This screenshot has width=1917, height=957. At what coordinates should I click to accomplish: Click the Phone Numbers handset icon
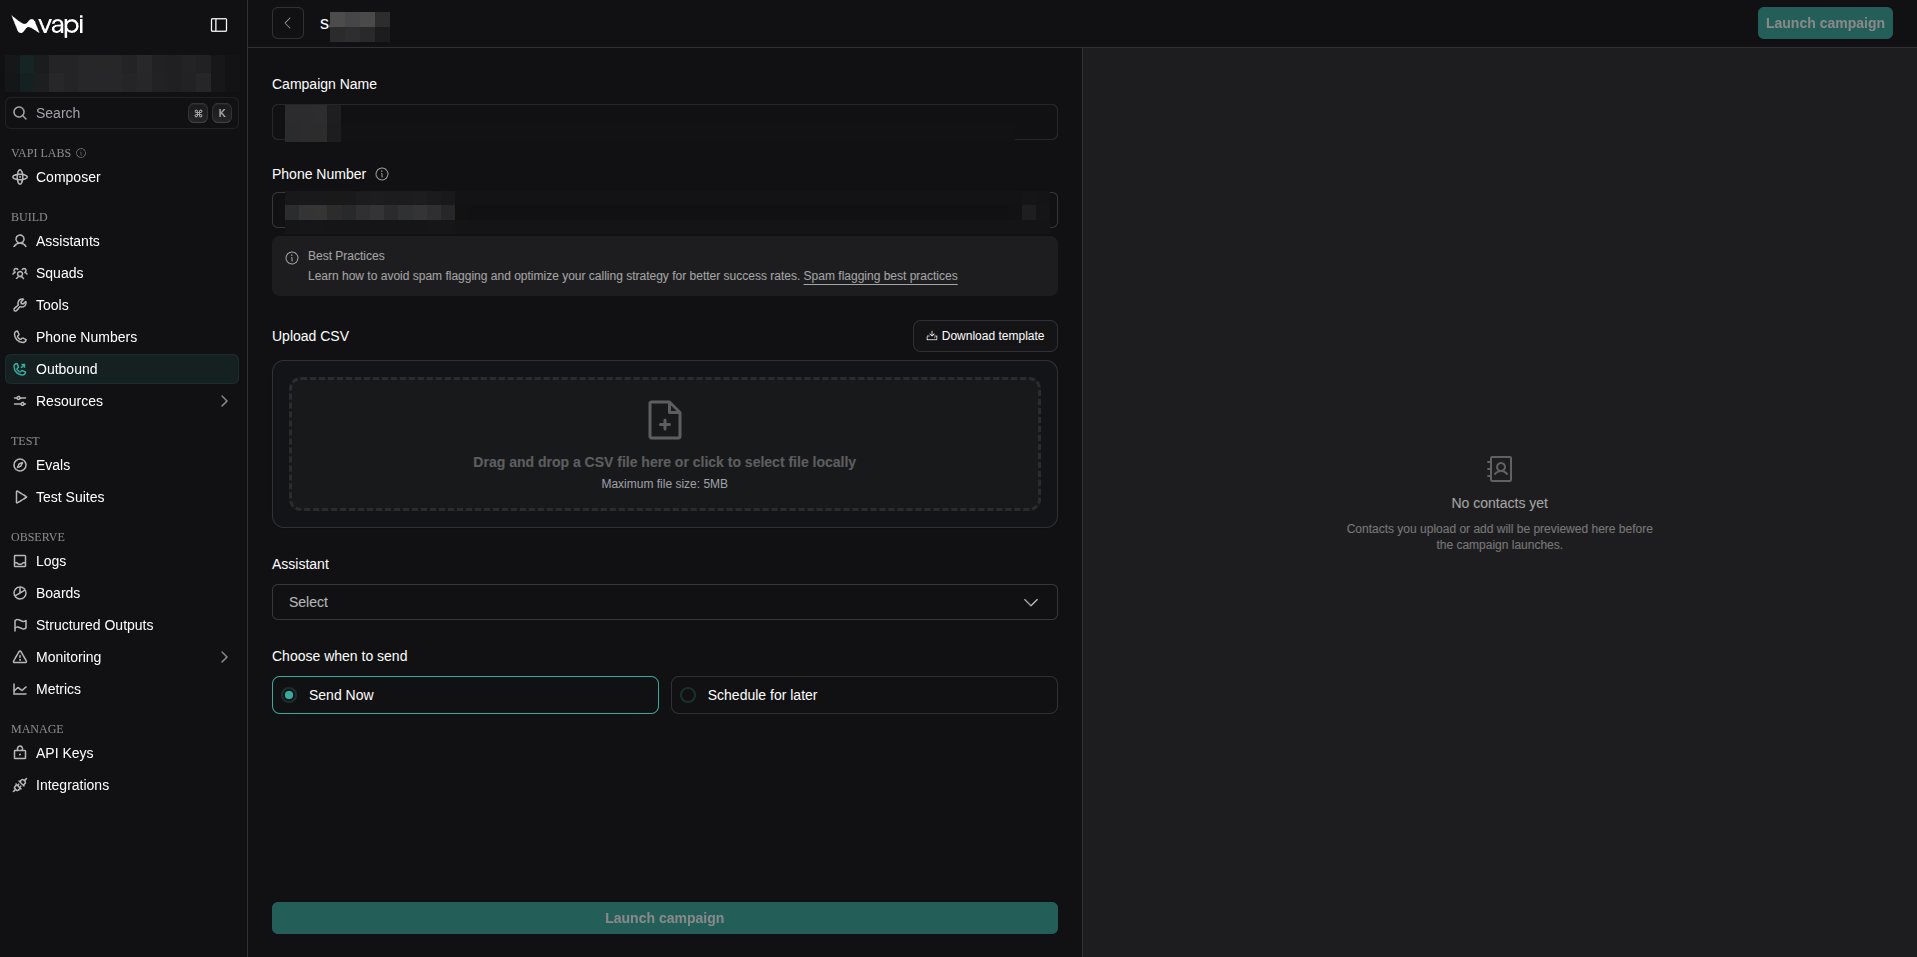pyautogui.click(x=20, y=337)
